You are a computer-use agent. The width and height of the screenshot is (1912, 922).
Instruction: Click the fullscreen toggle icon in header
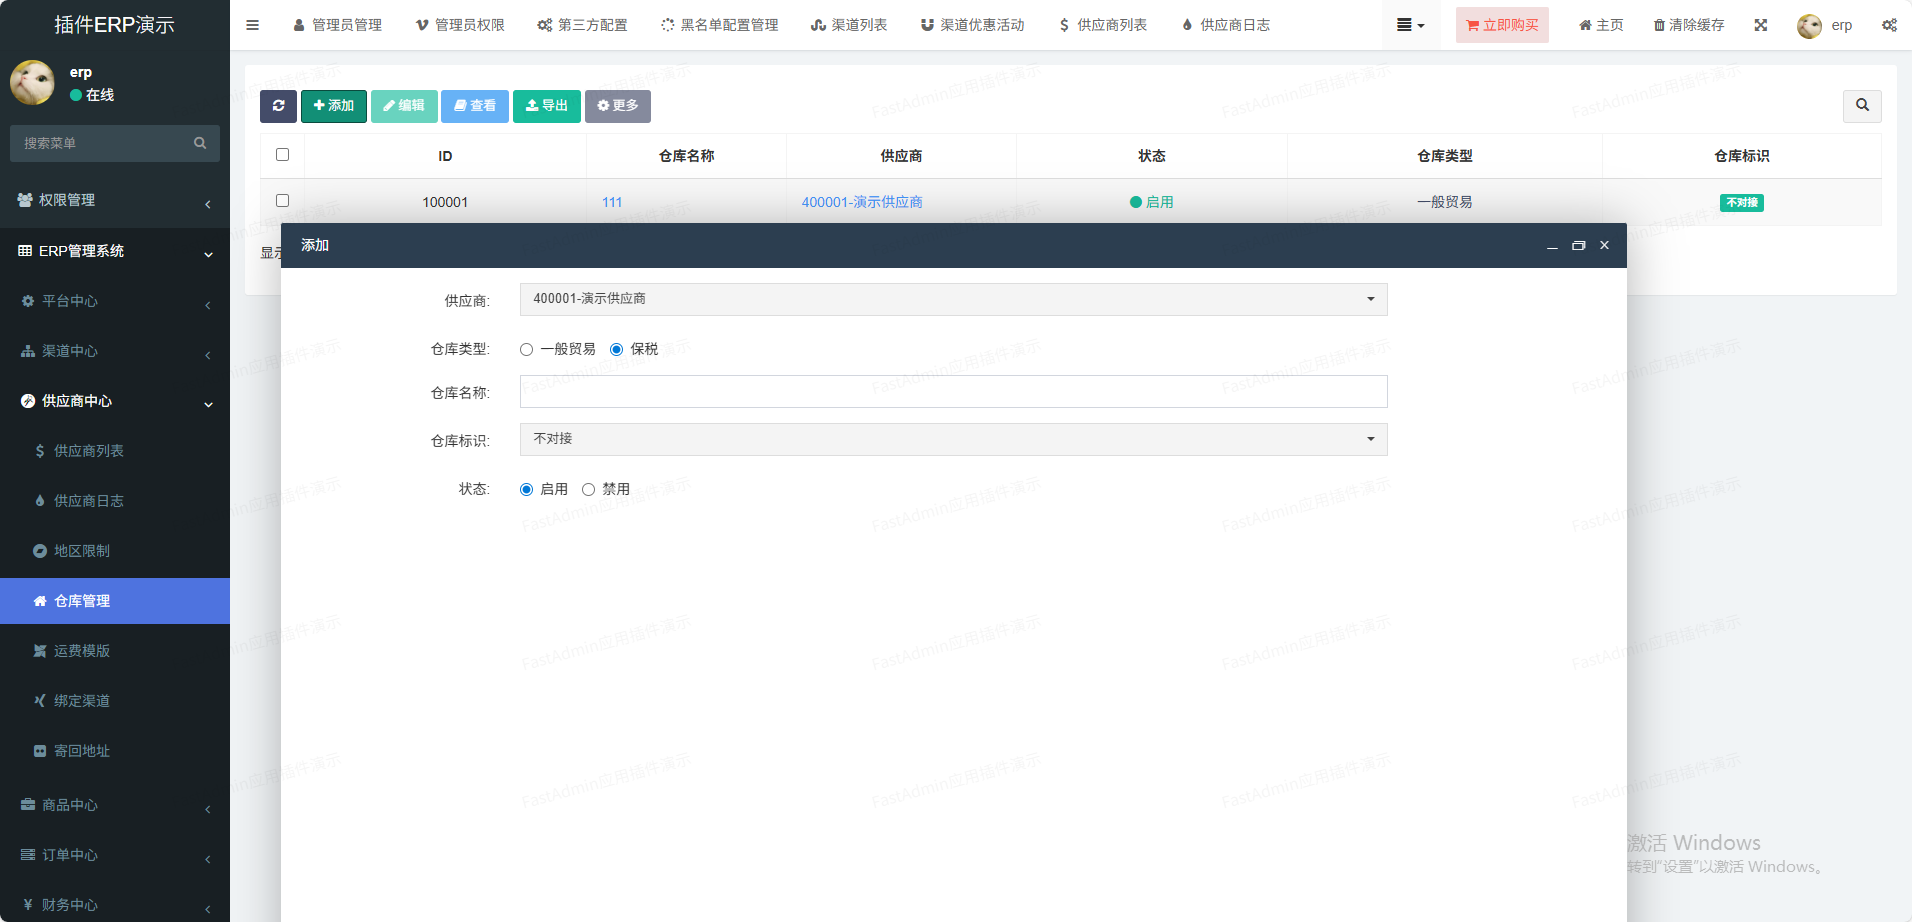1760,25
